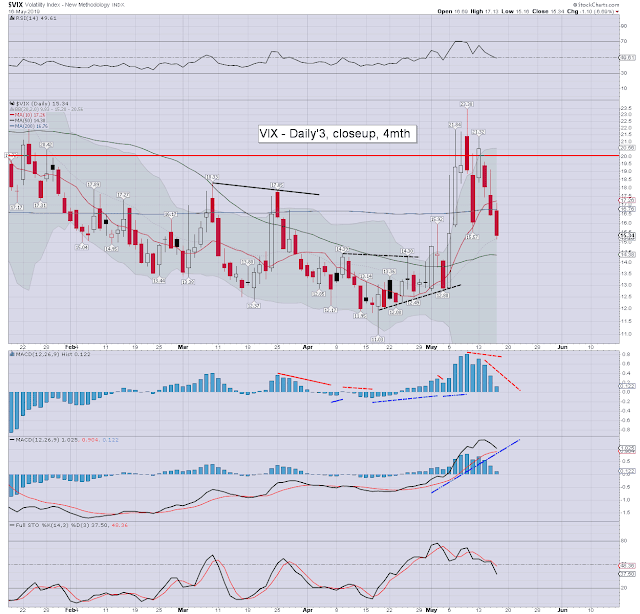The image size is (640, 614).
Task: Click the MACD histogram 0.8 axis label
Action: tap(624, 354)
